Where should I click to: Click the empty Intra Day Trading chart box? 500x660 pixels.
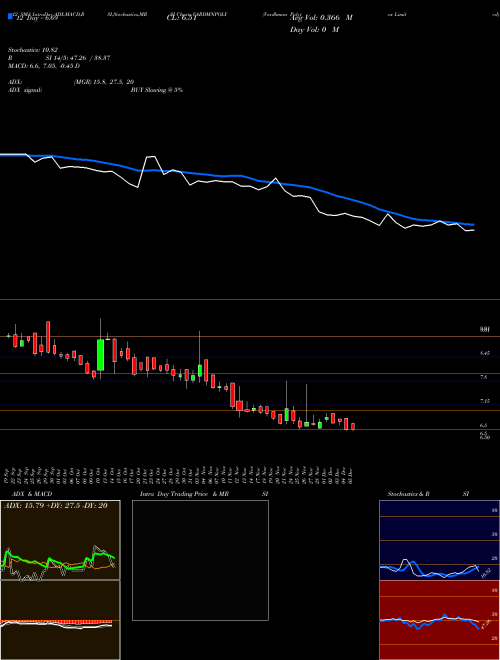tap(200, 560)
